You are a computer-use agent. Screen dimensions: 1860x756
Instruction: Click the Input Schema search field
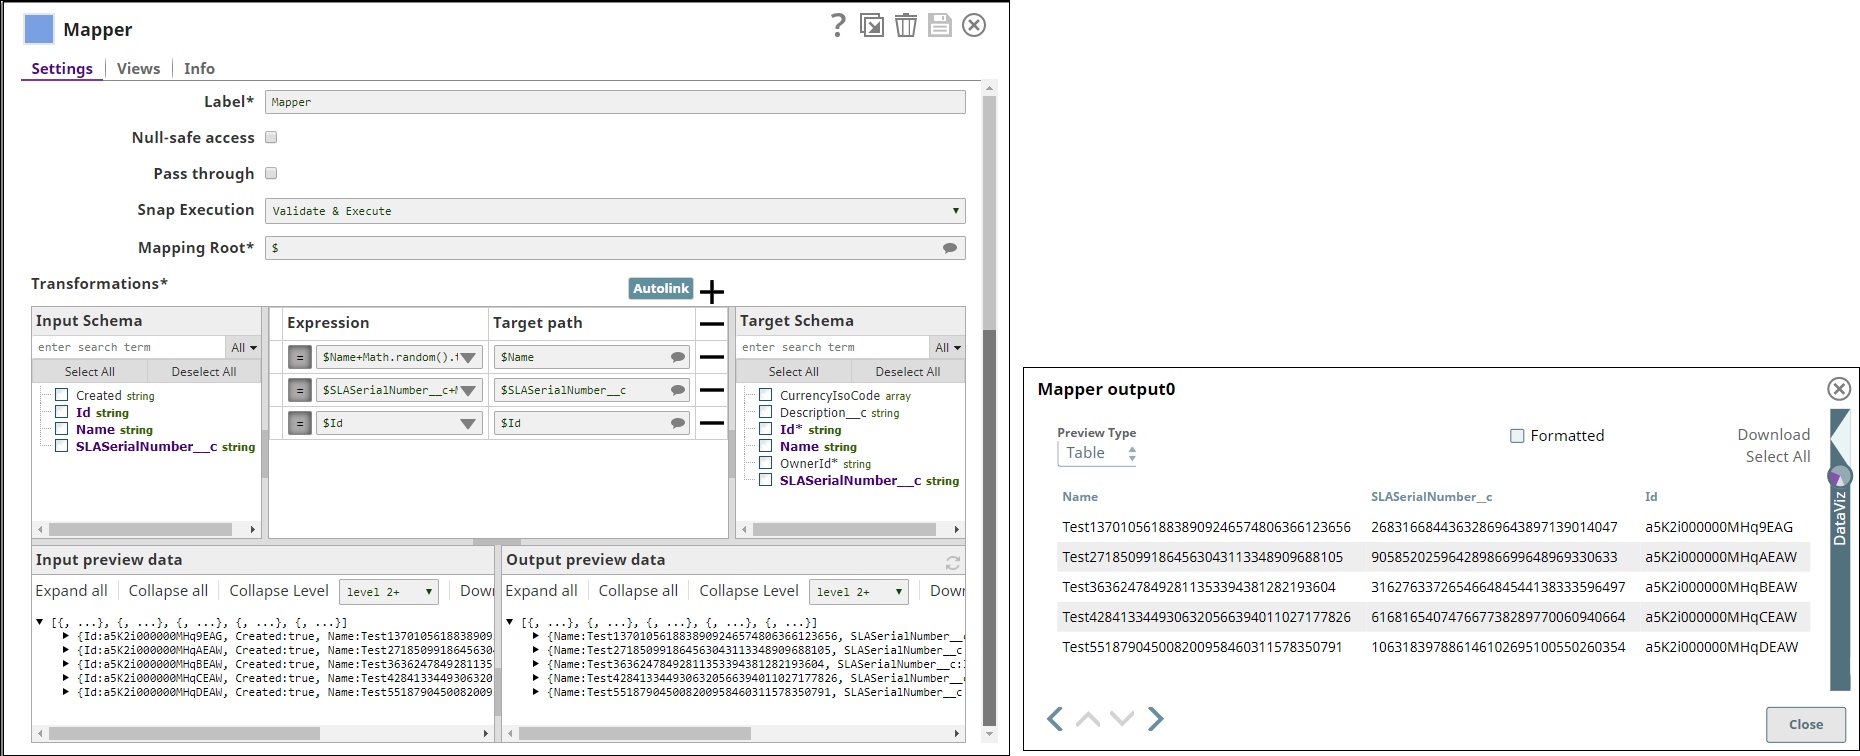(x=129, y=347)
